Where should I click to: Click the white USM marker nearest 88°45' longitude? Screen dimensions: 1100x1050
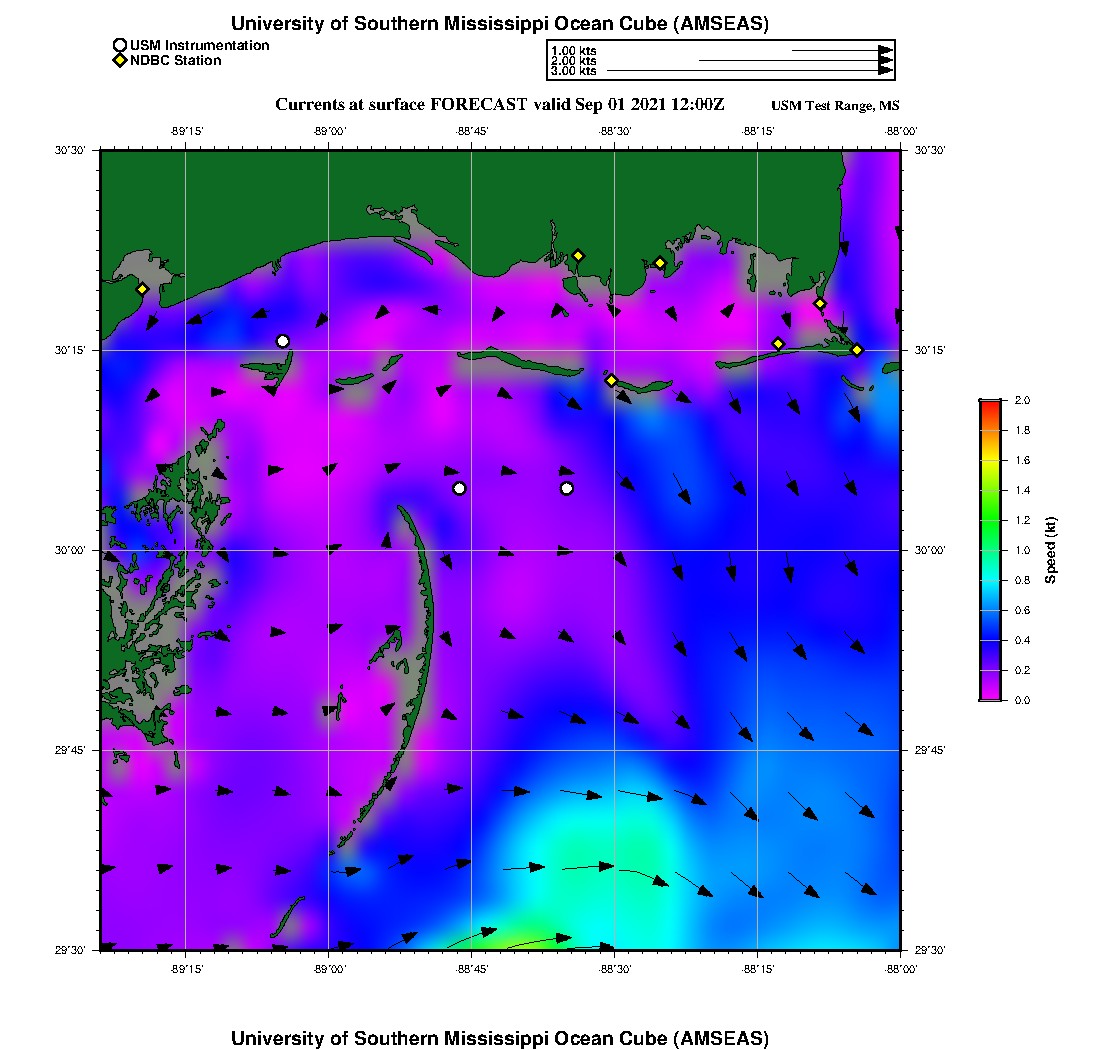point(459,488)
